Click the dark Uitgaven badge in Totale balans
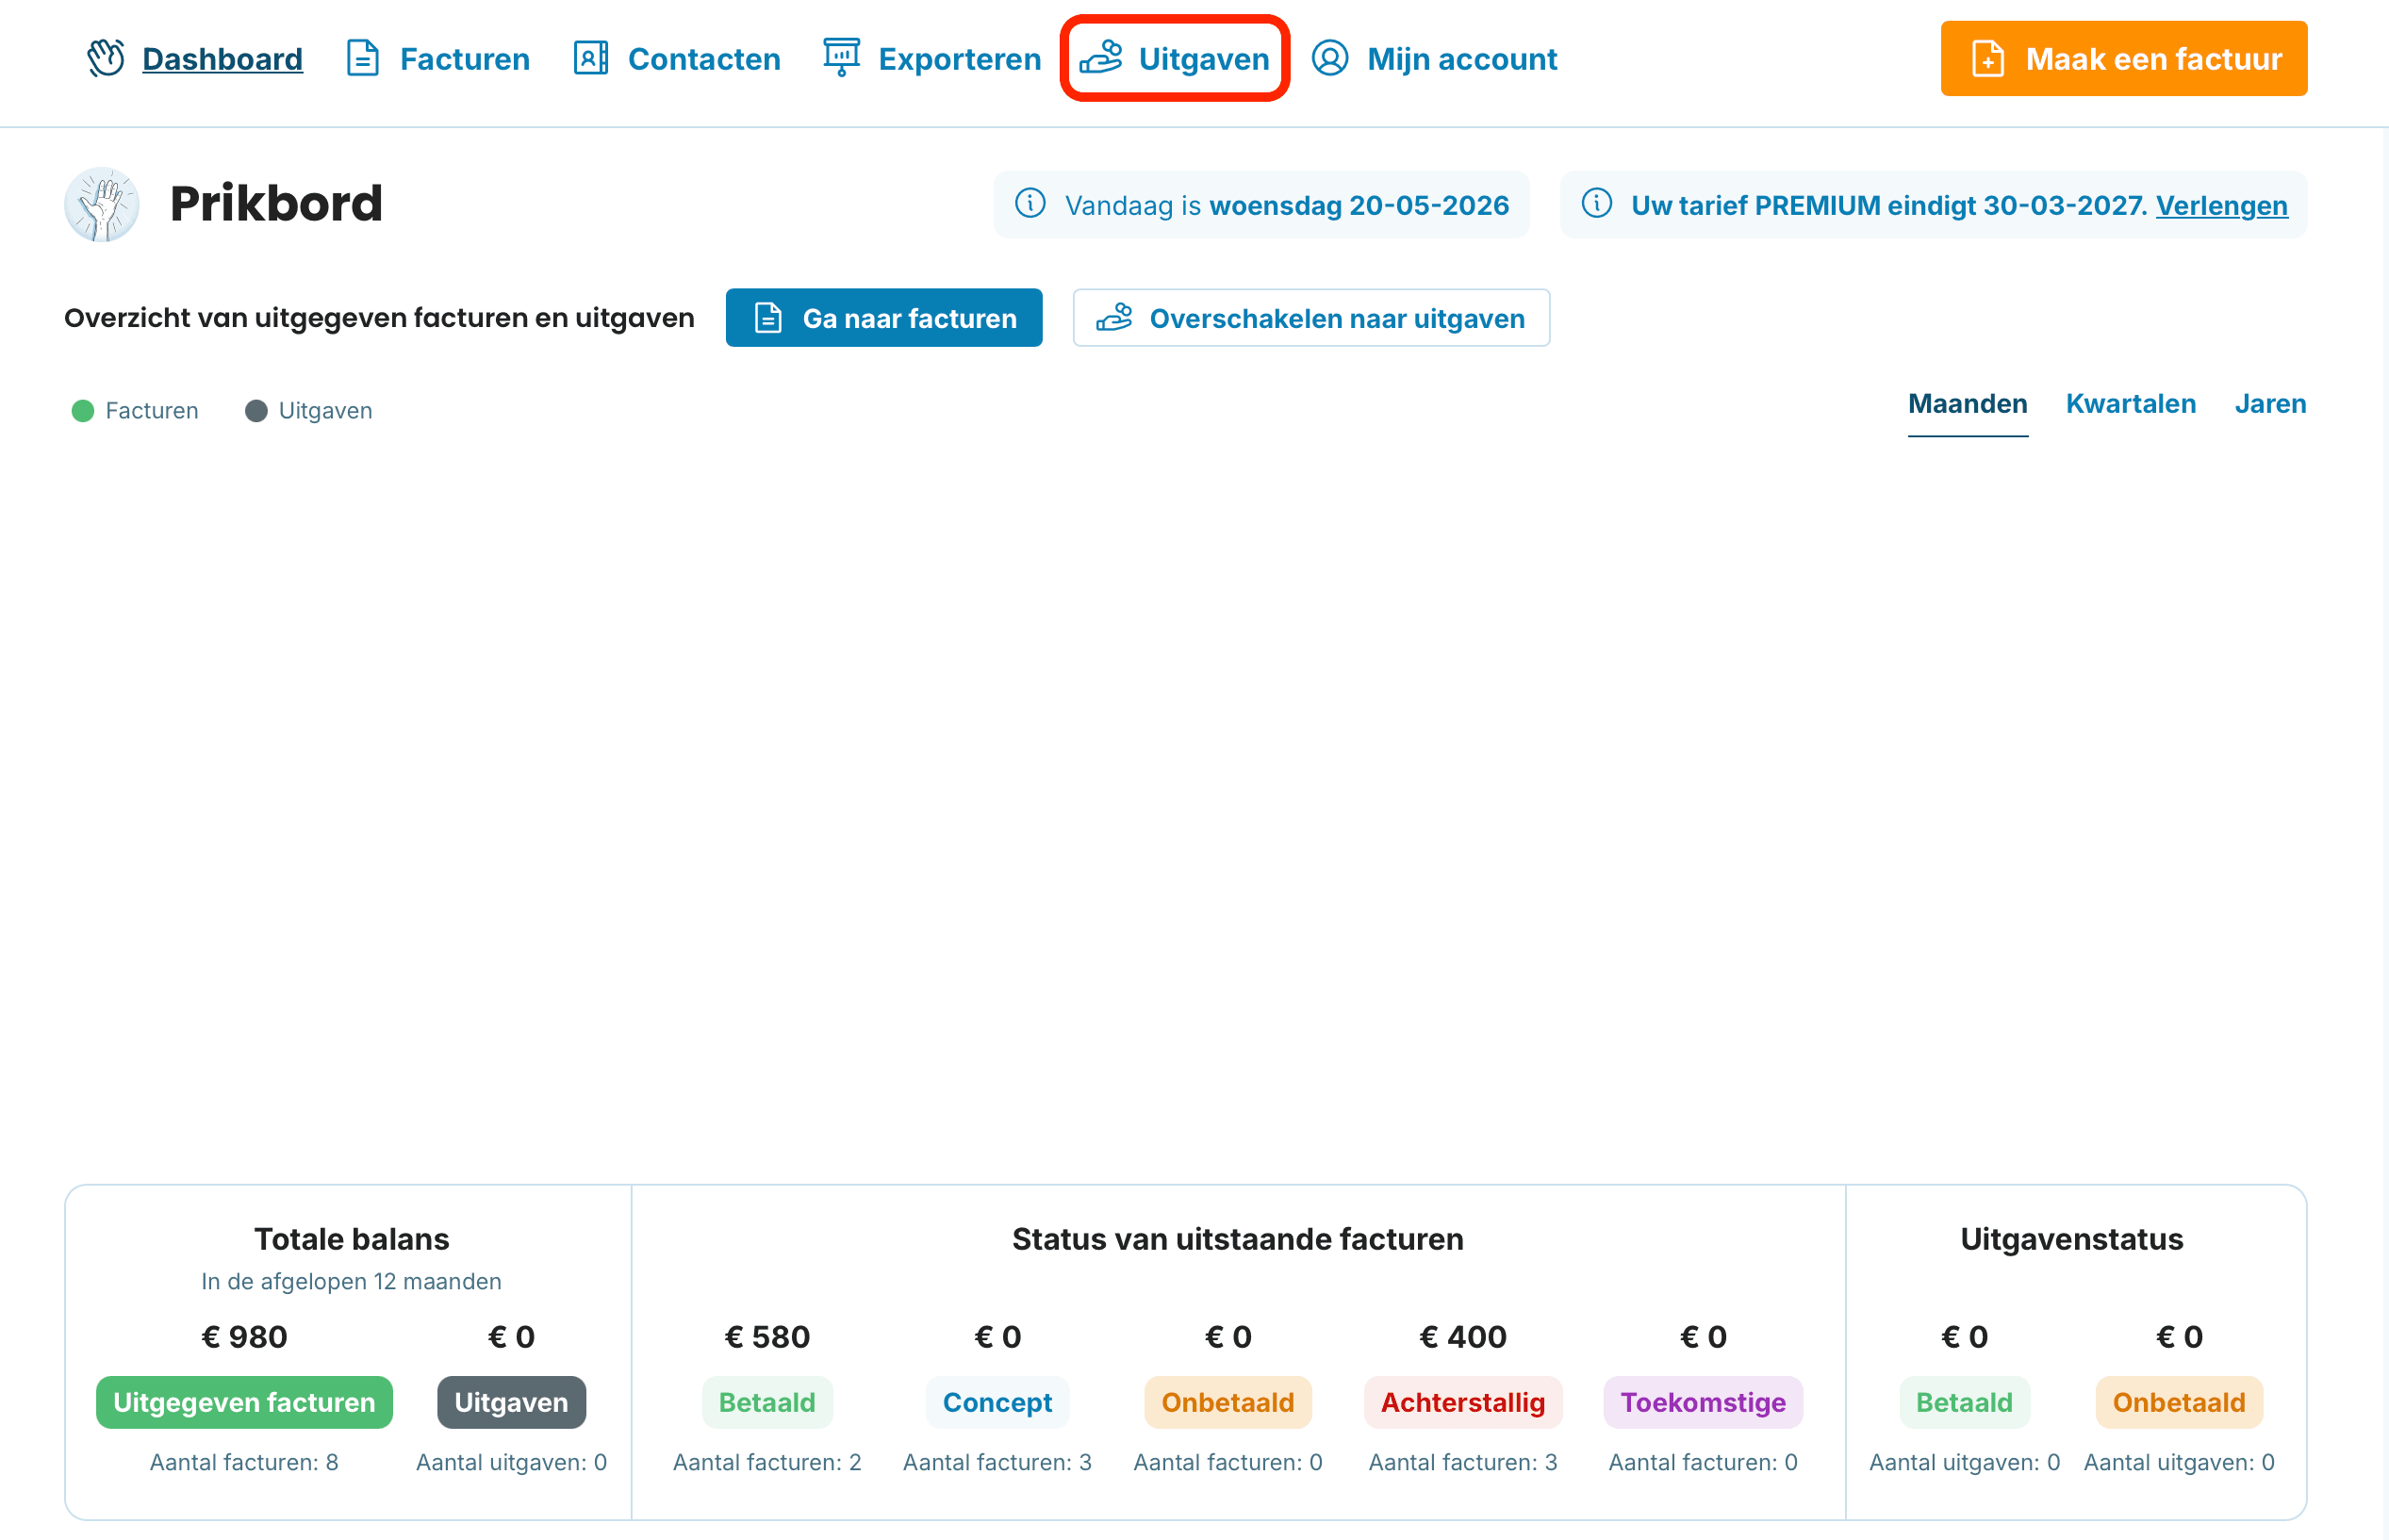Viewport: 2389px width, 1540px height. [511, 1402]
